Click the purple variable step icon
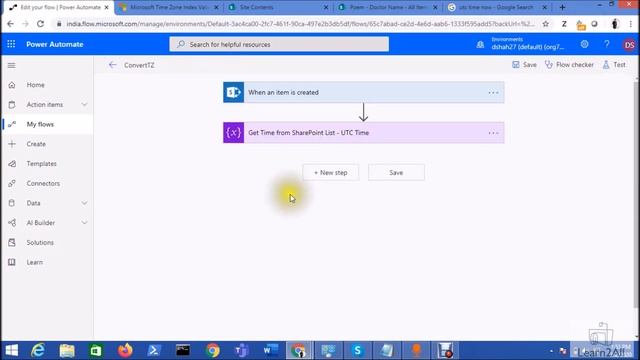640x360 pixels. (233, 133)
